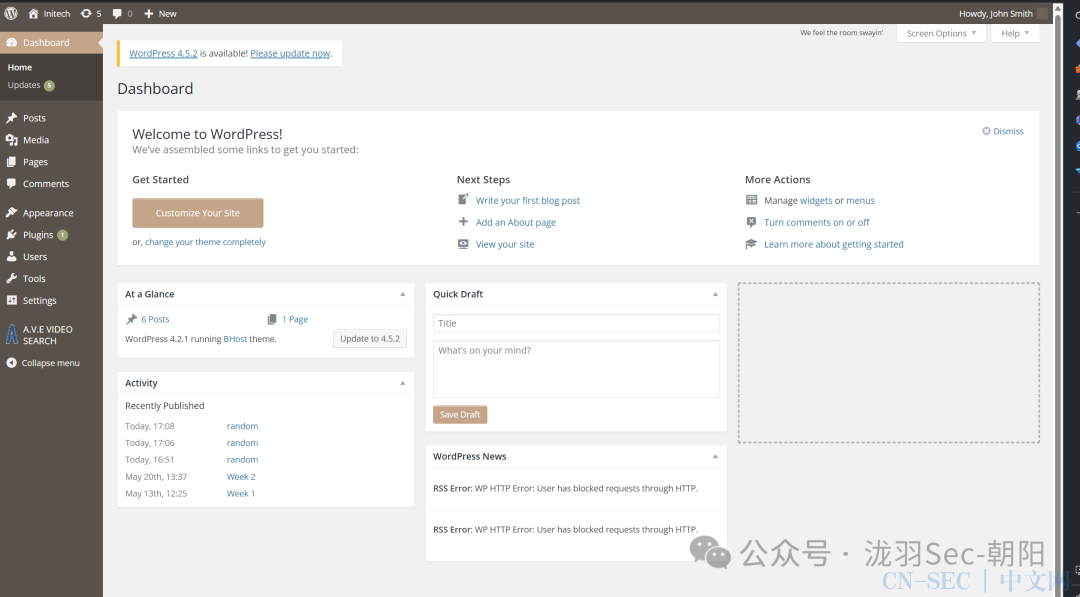Click the Quick Draft Title field
Image resolution: width=1080 pixels, height=597 pixels.
(576, 323)
